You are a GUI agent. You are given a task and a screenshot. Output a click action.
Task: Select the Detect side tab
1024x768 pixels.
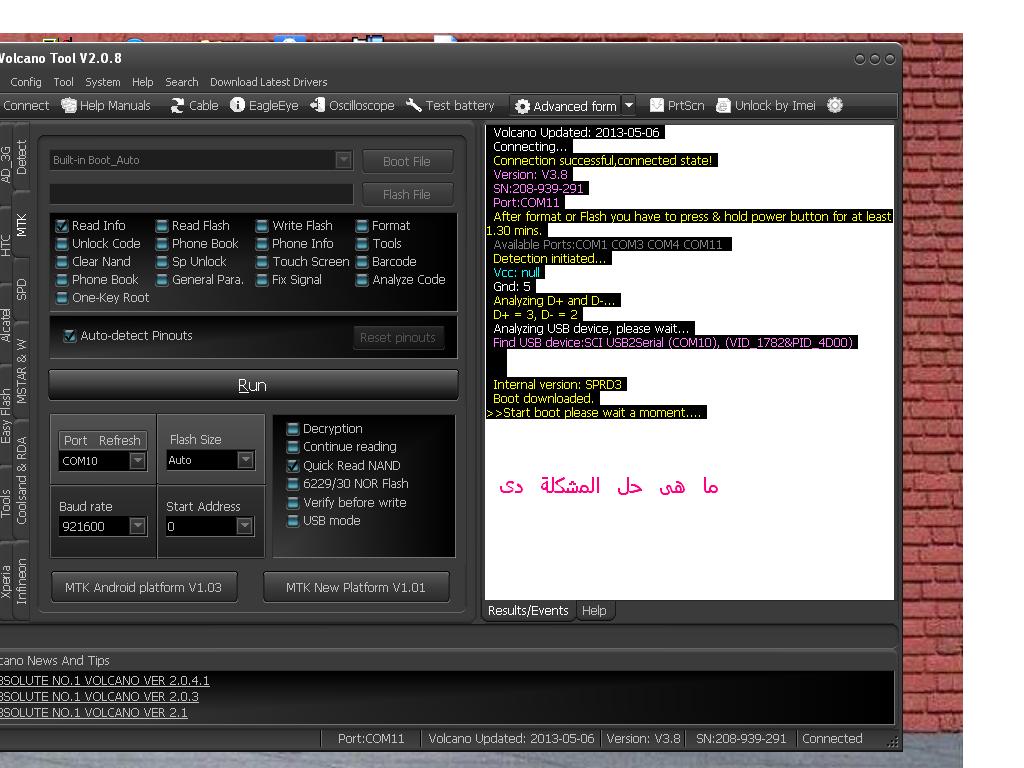22,157
